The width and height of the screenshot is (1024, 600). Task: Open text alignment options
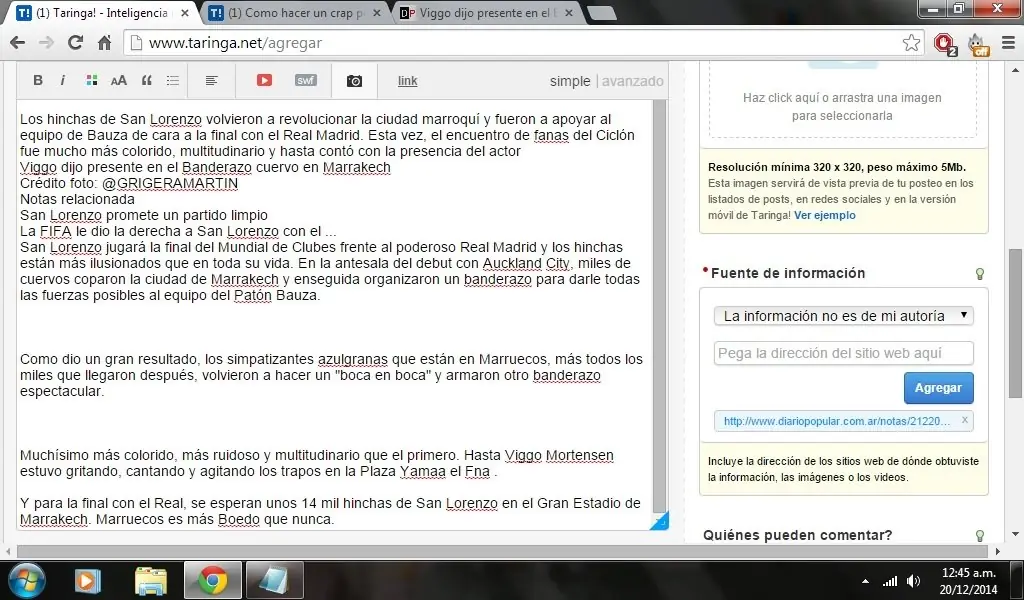click(x=212, y=80)
